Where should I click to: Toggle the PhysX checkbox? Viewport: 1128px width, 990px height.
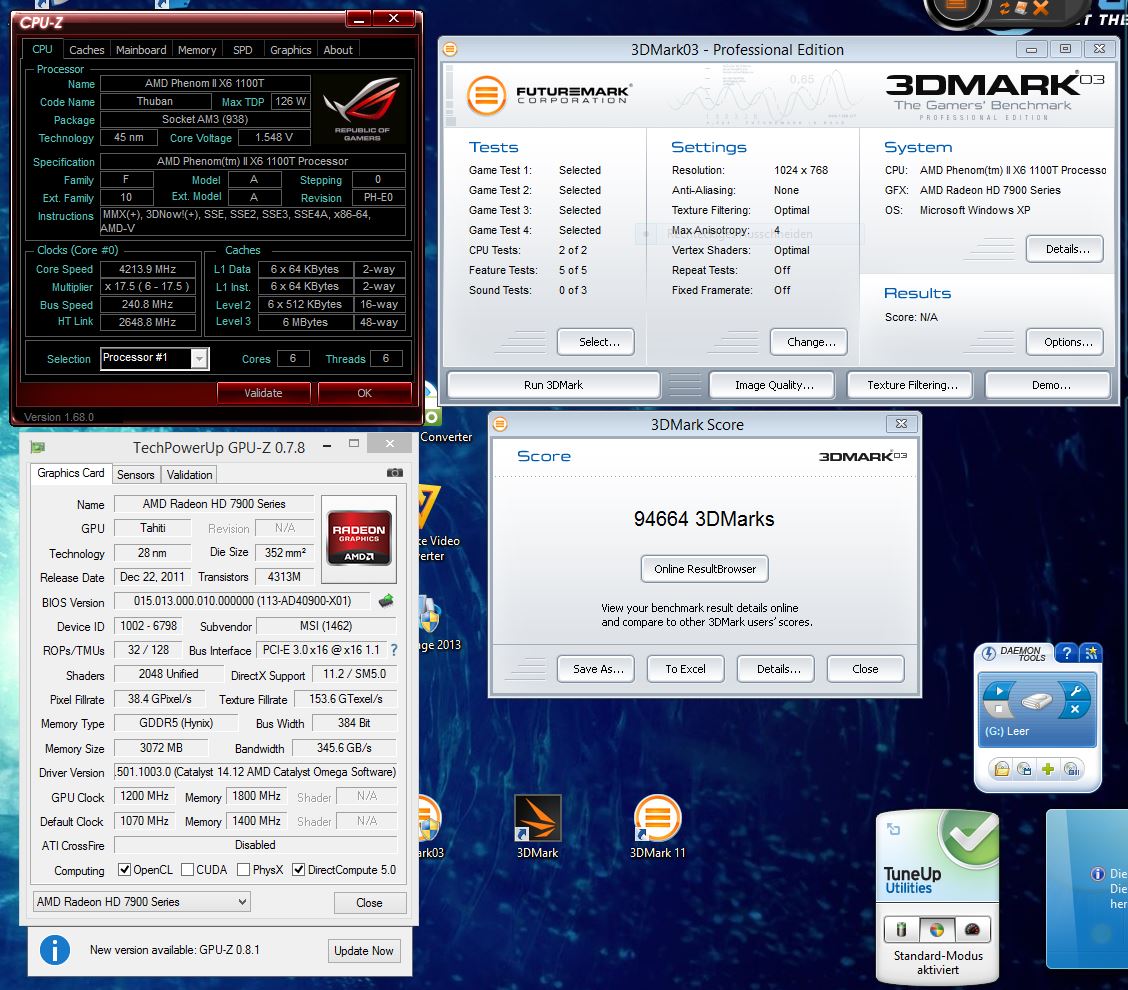tap(244, 869)
